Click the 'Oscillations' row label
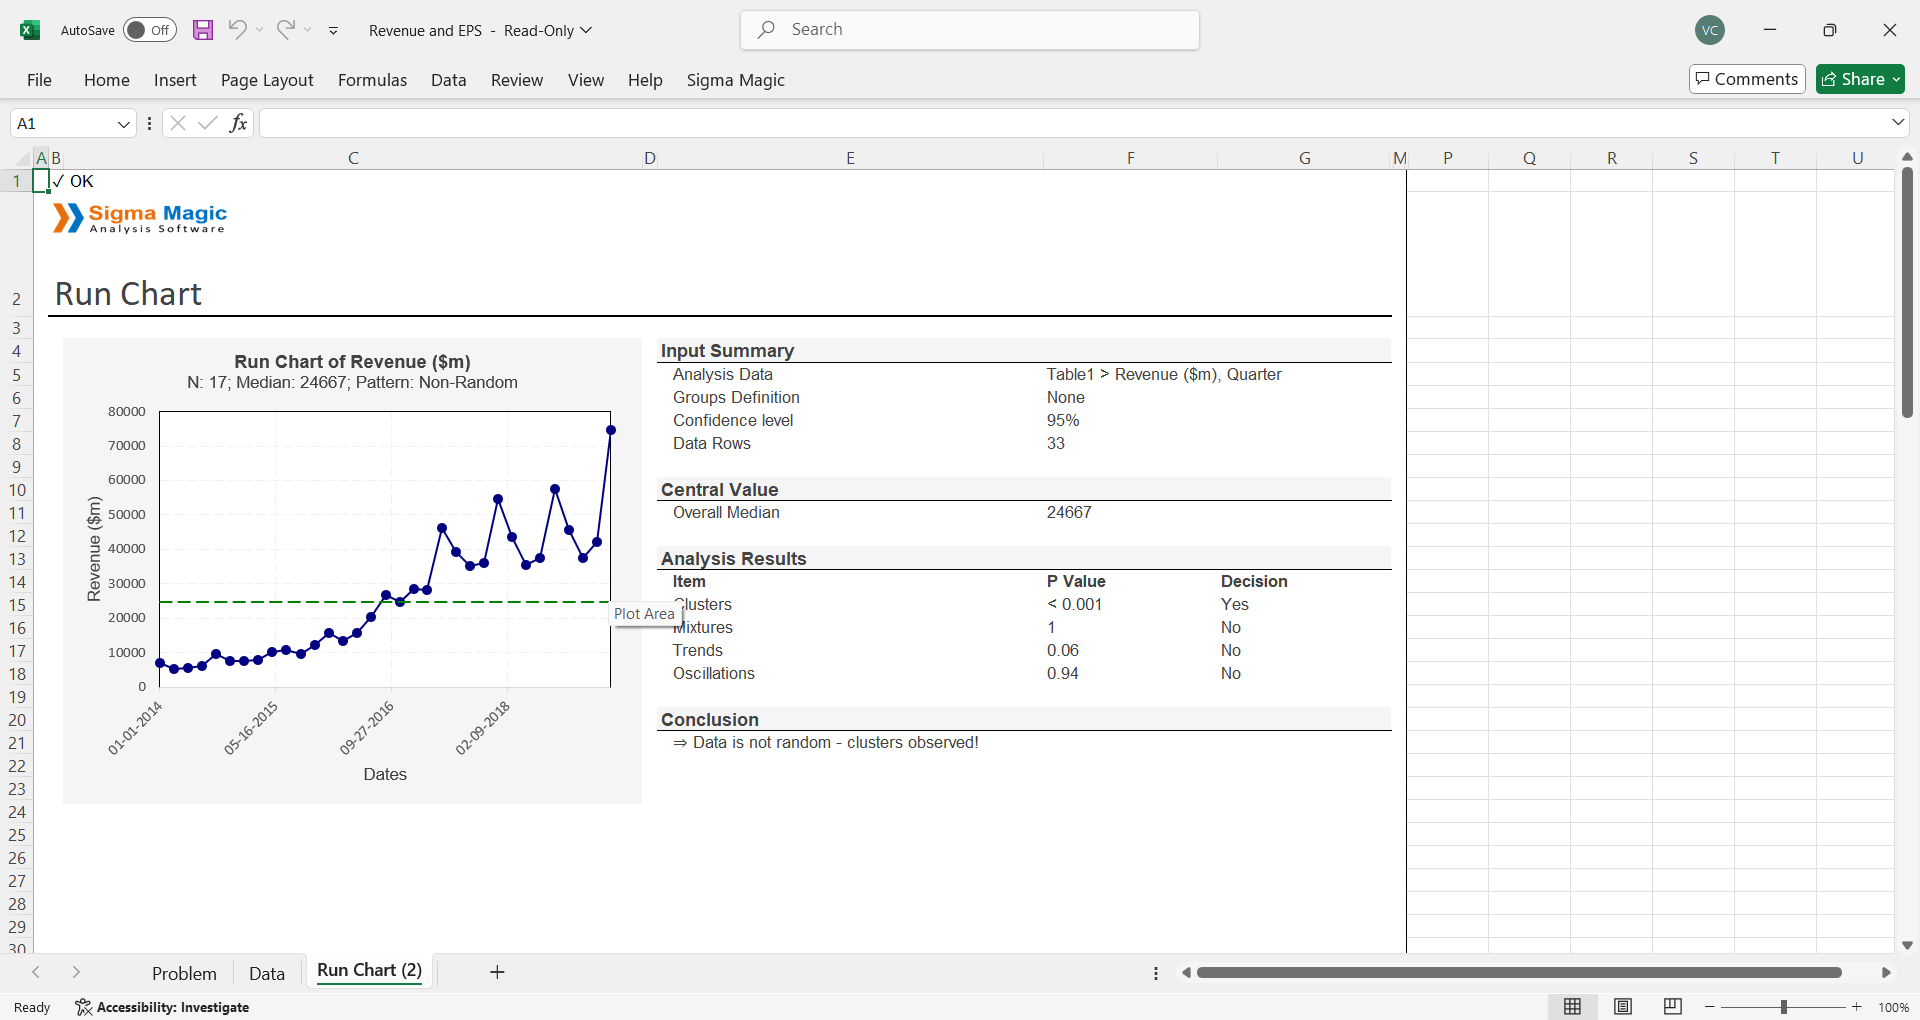 pos(714,673)
